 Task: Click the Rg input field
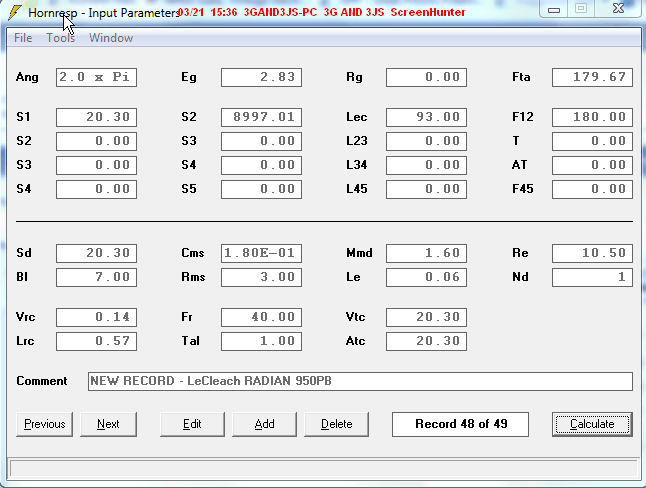point(426,77)
